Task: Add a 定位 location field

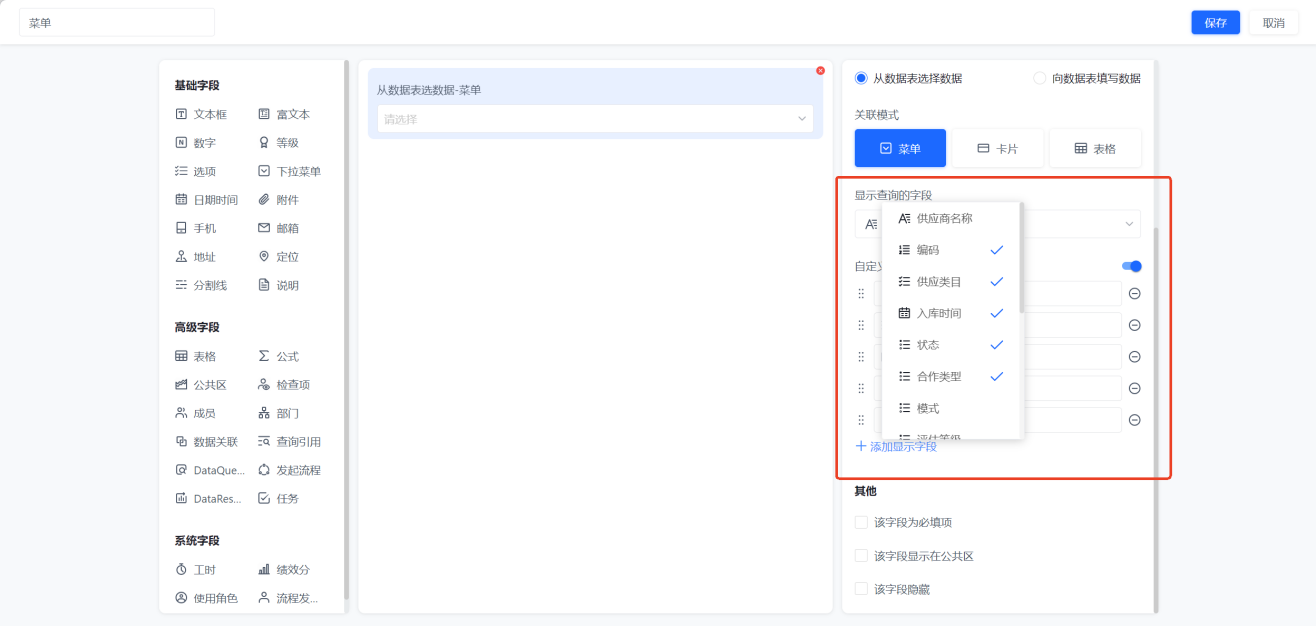Action: click(x=278, y=257)
